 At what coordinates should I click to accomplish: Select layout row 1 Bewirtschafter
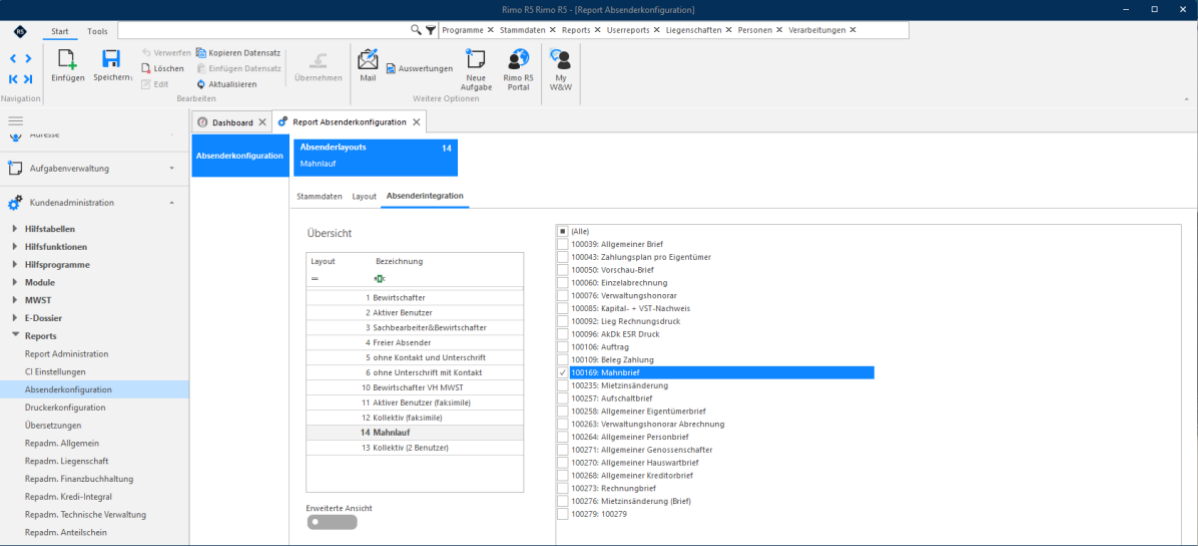click(x=414, y=297)
